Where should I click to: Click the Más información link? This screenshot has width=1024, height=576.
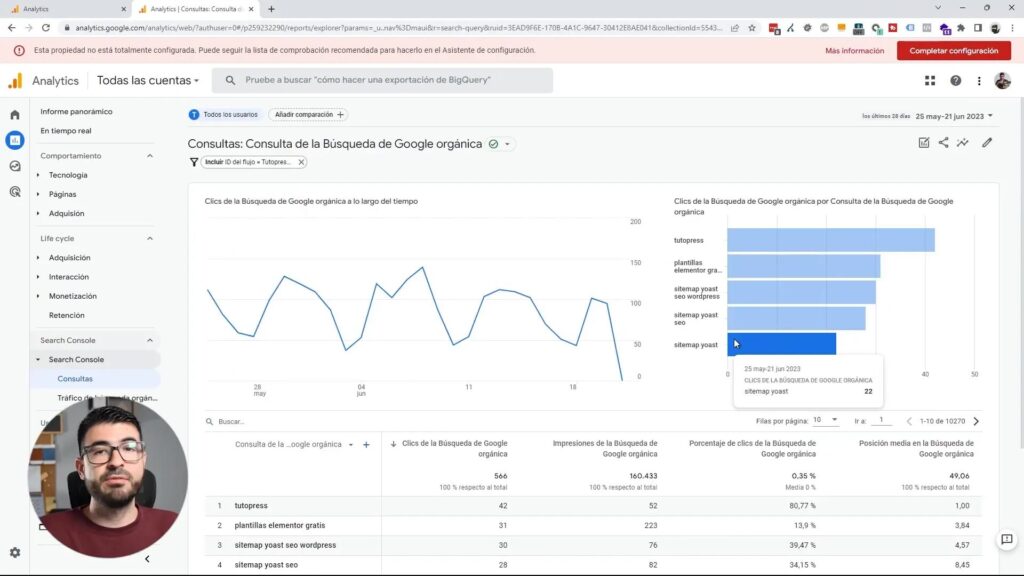[854, 51]
